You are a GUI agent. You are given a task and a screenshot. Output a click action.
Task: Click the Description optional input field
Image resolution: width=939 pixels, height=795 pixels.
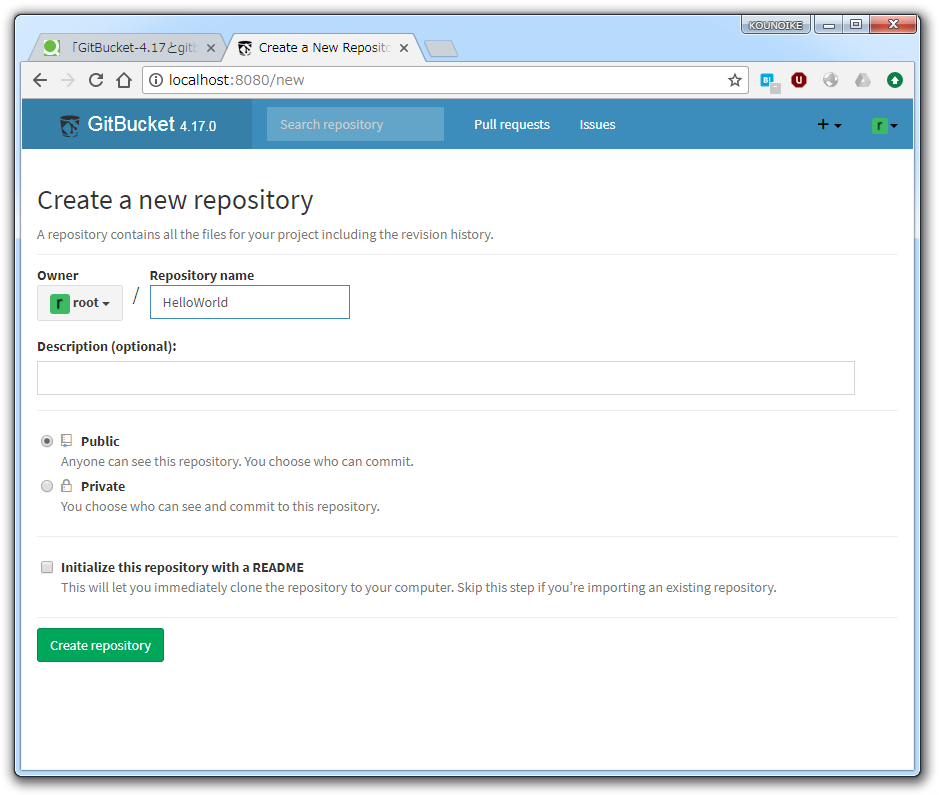(446, 377)
